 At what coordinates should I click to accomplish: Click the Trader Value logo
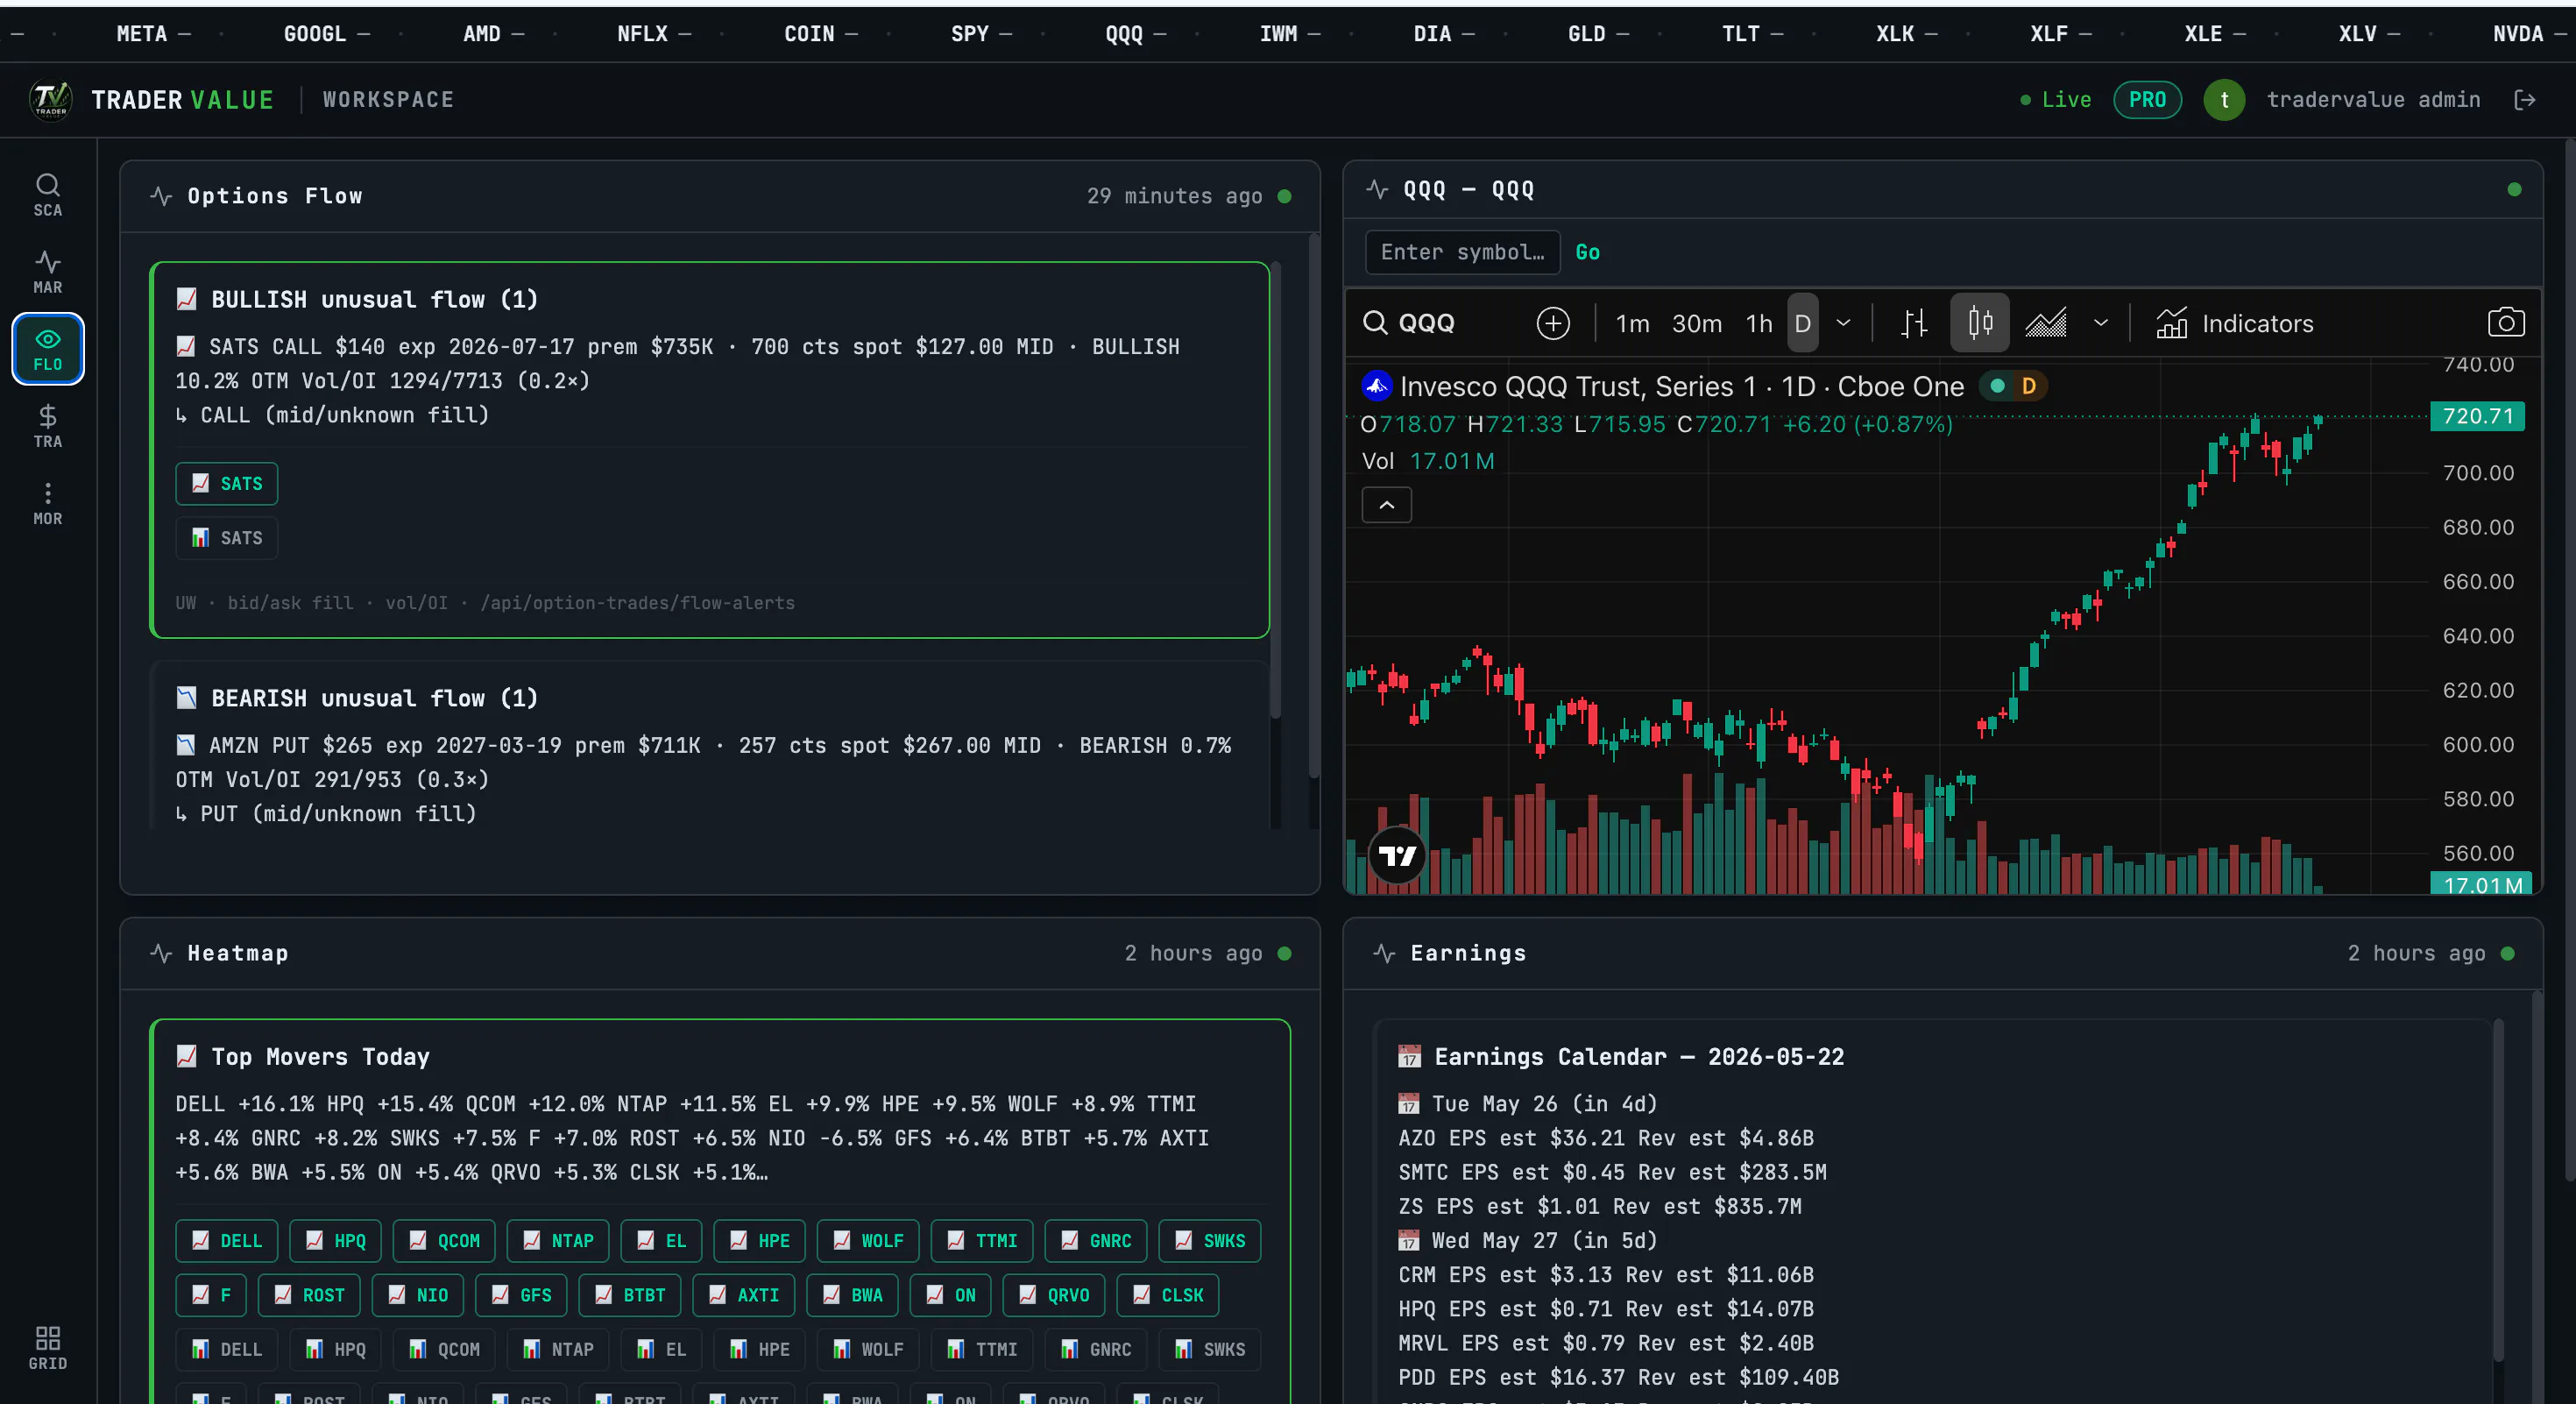[x=50, y=99]
